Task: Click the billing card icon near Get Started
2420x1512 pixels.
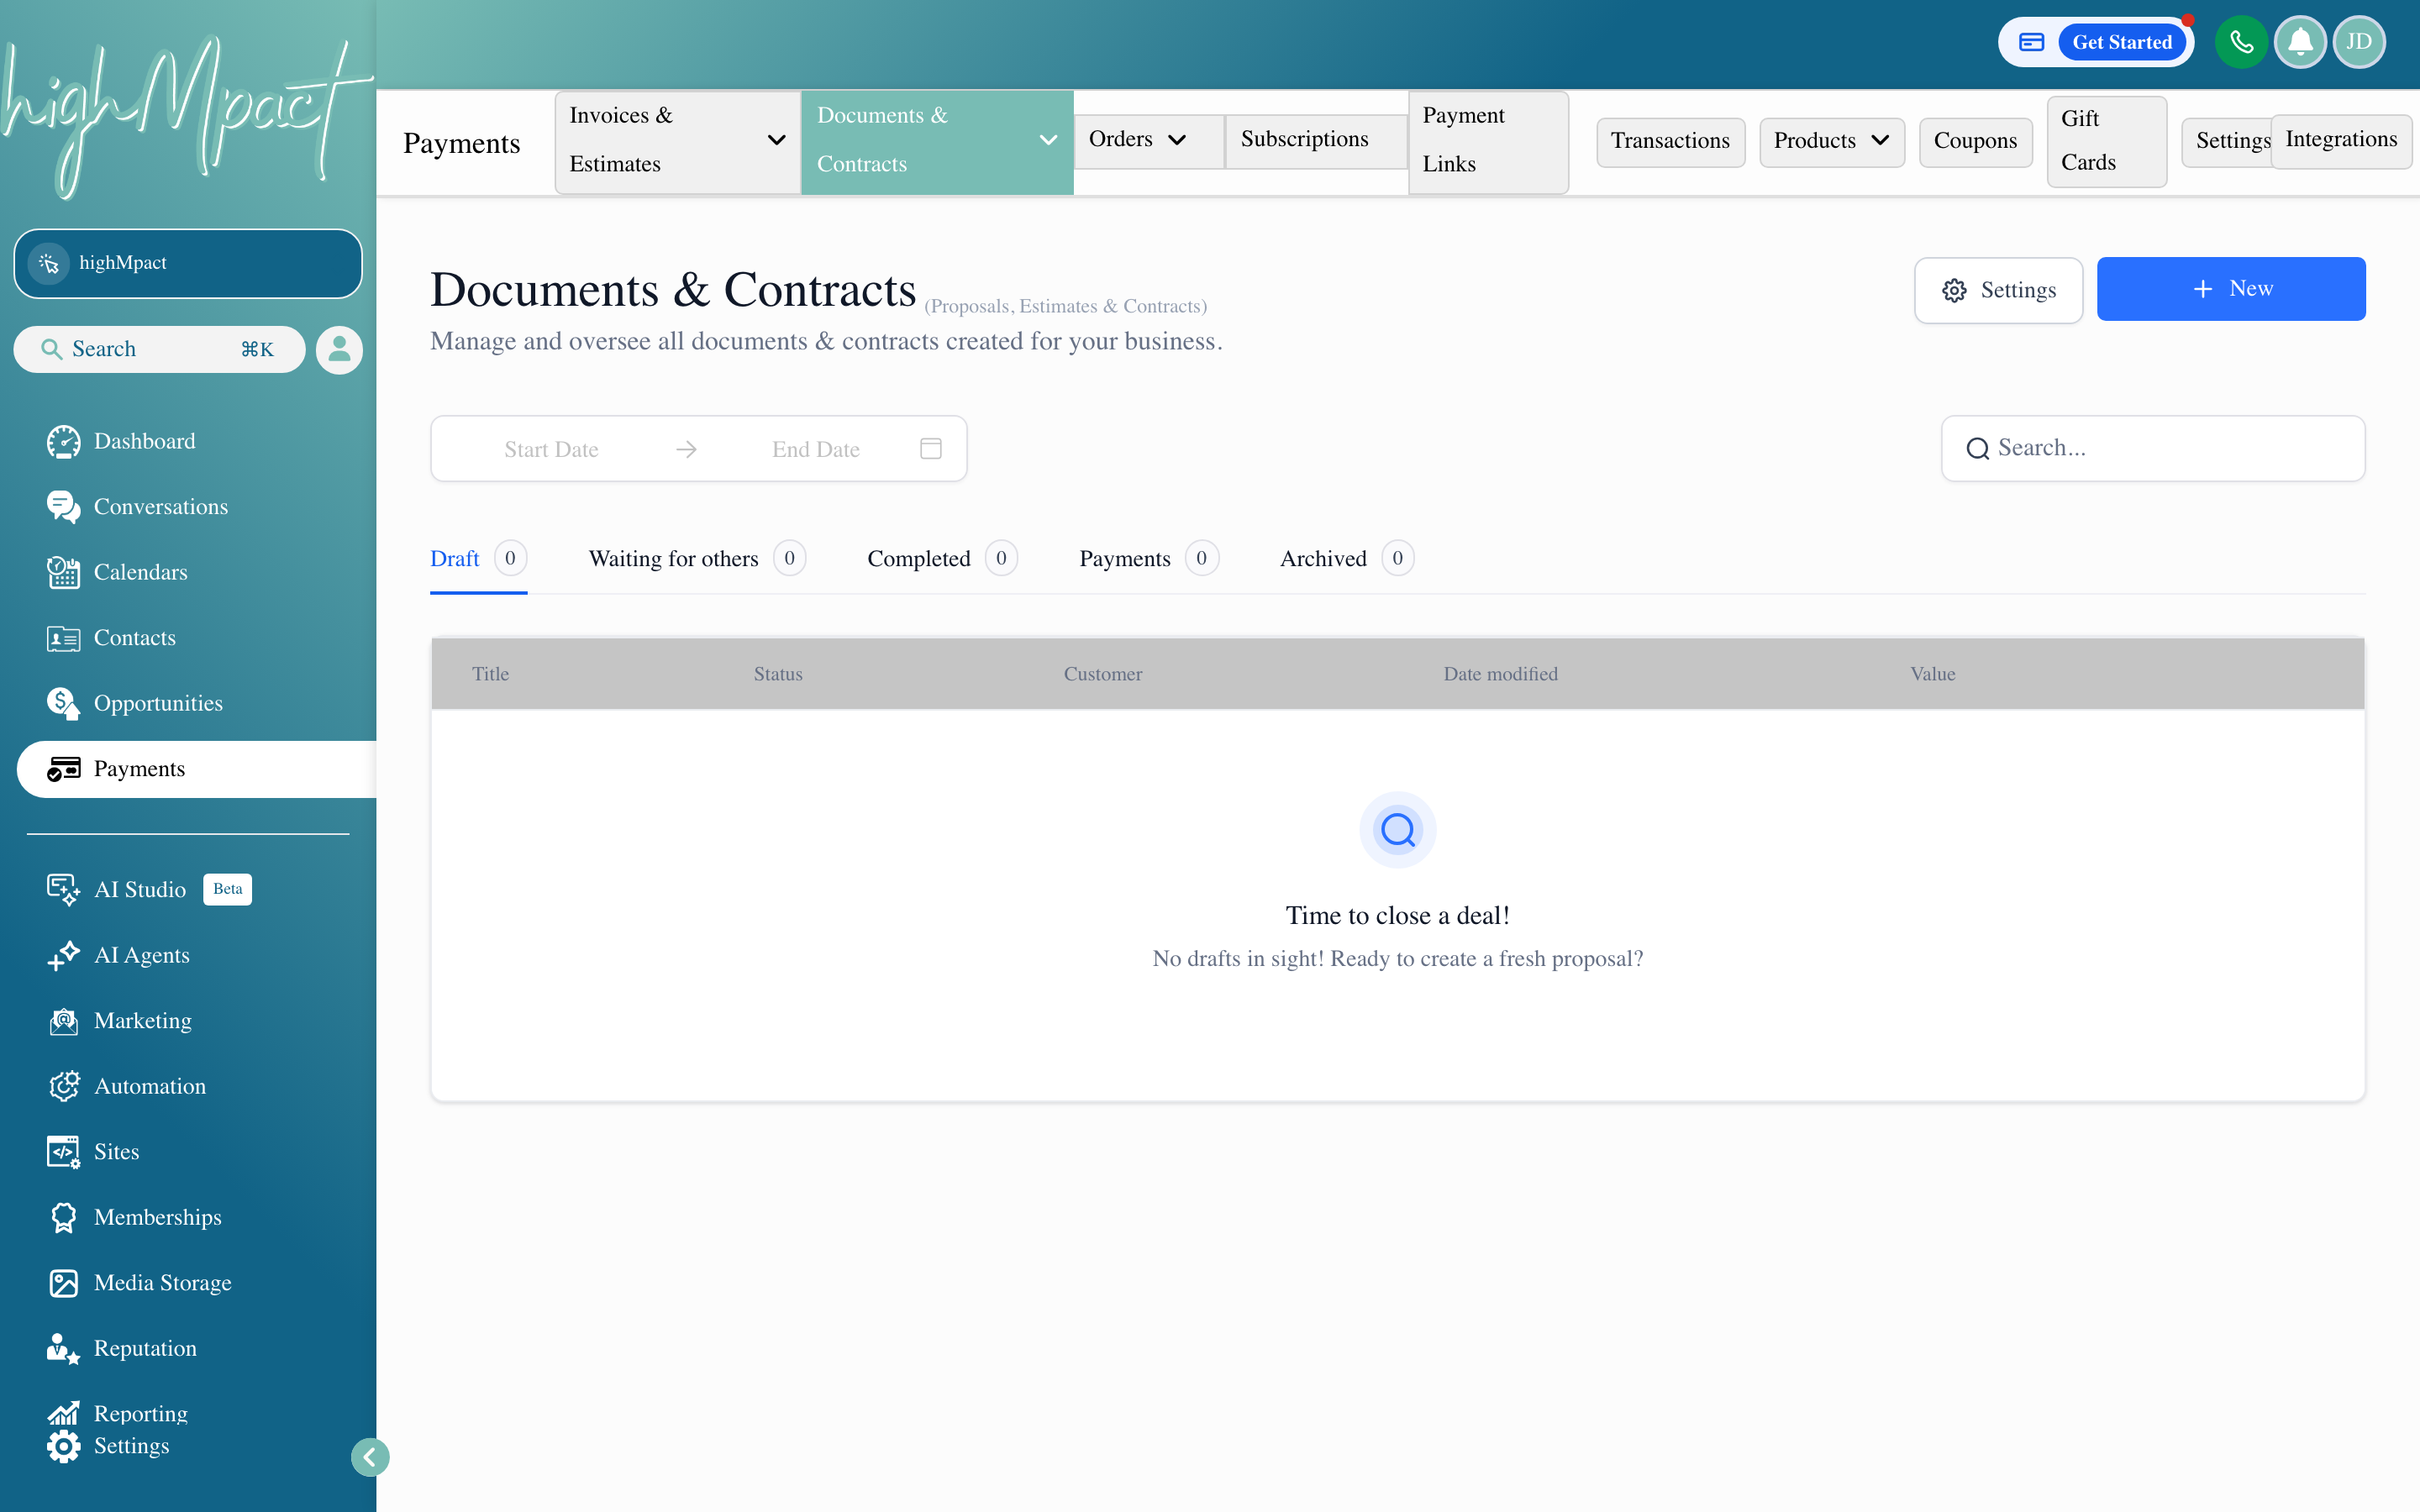Action: (x=2031, y=42)
